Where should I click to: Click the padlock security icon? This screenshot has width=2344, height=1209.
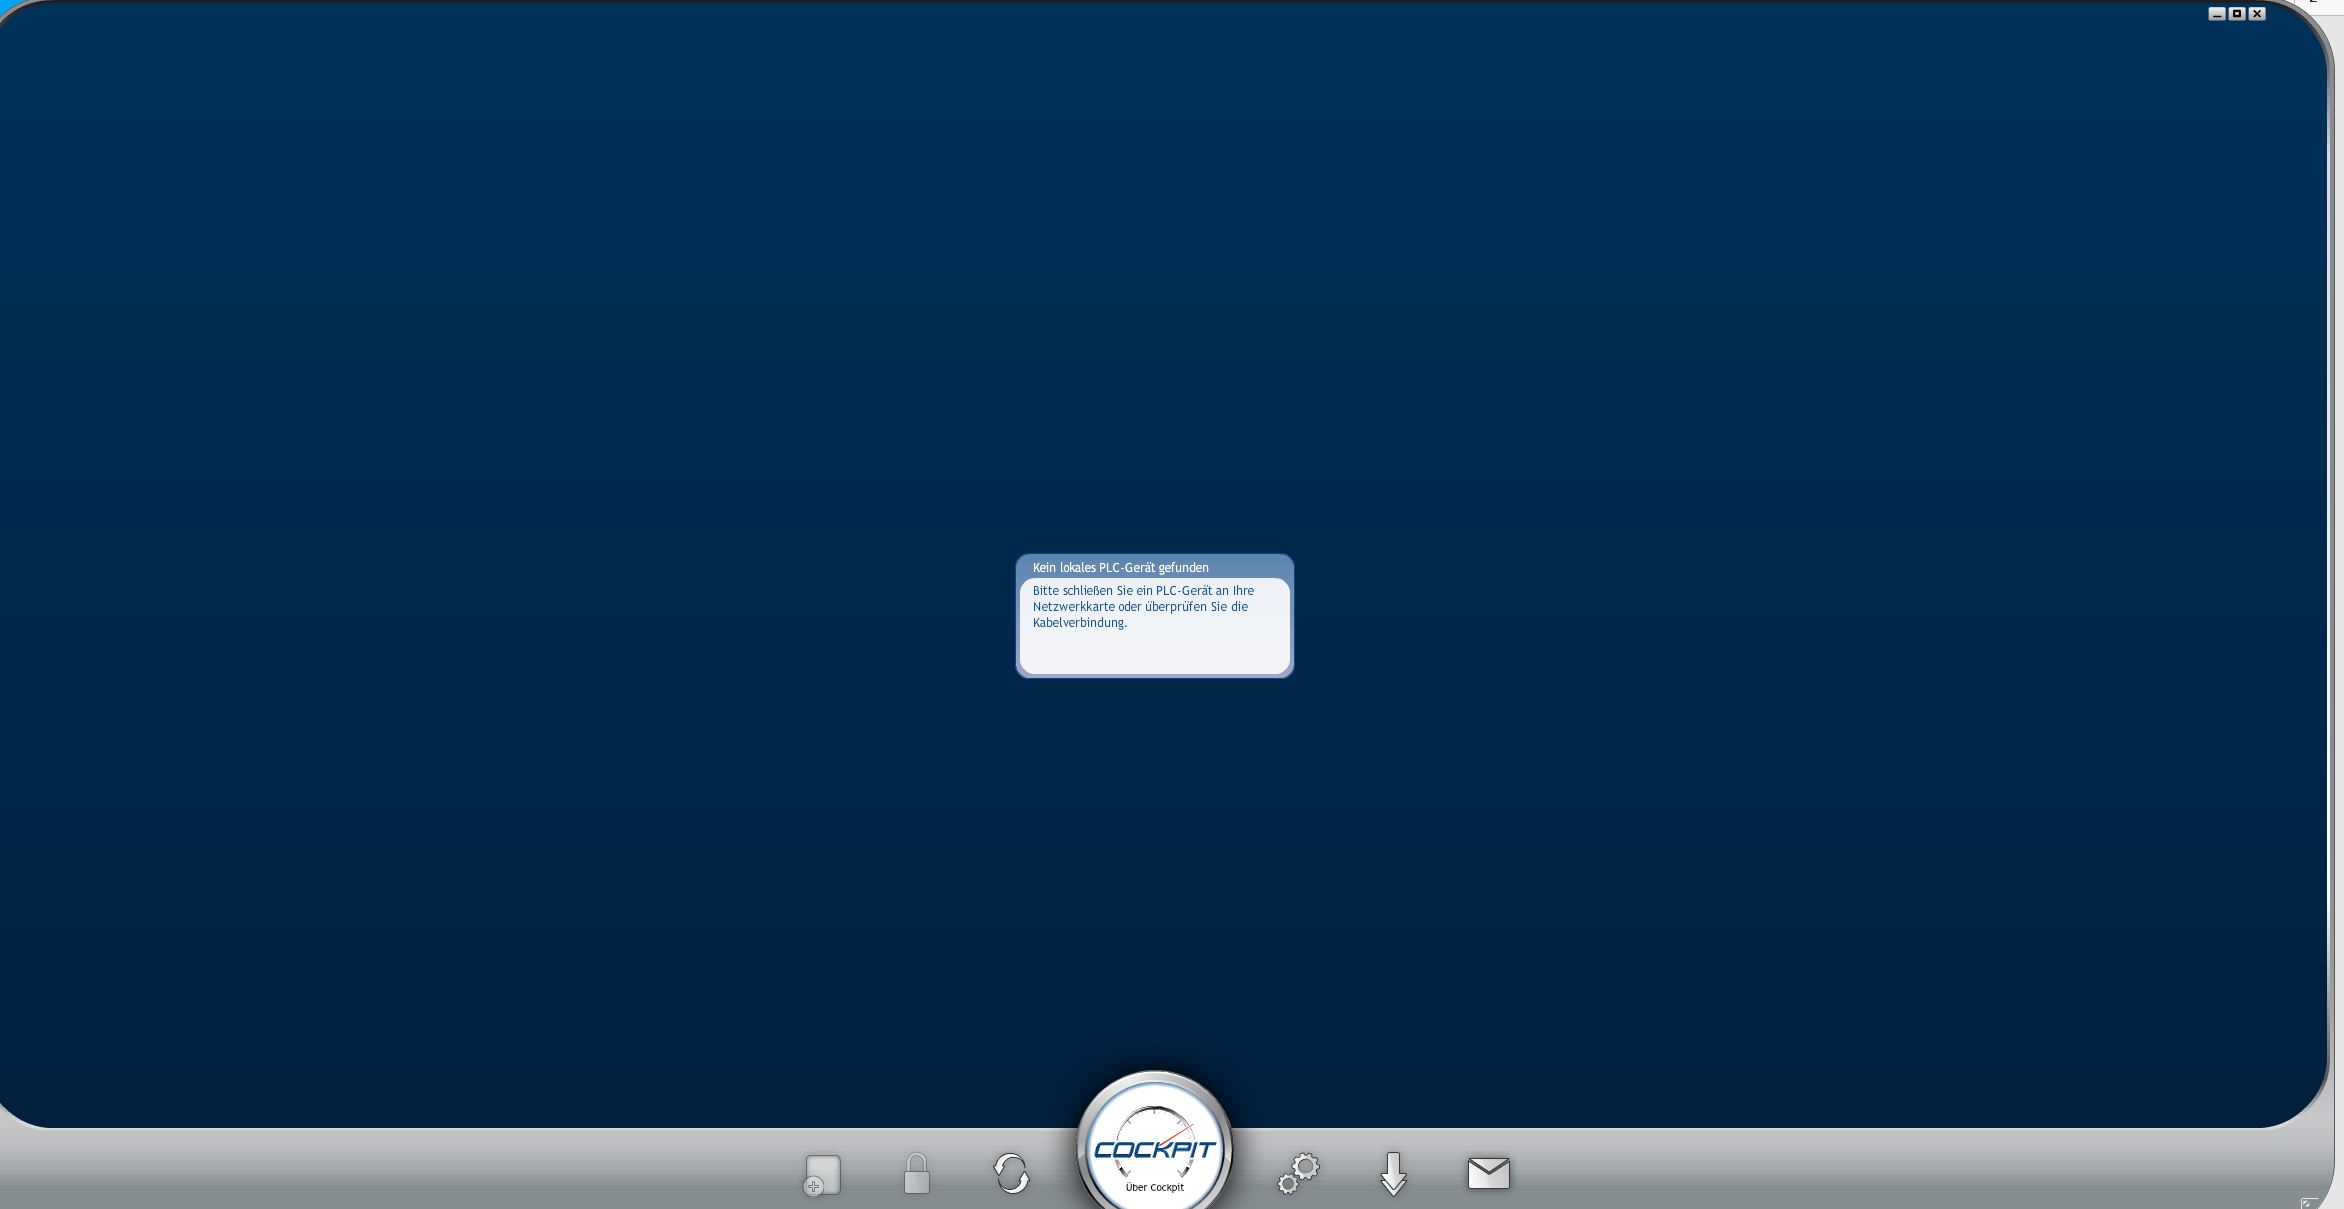pyautogui.click(x=916, y=1174)
